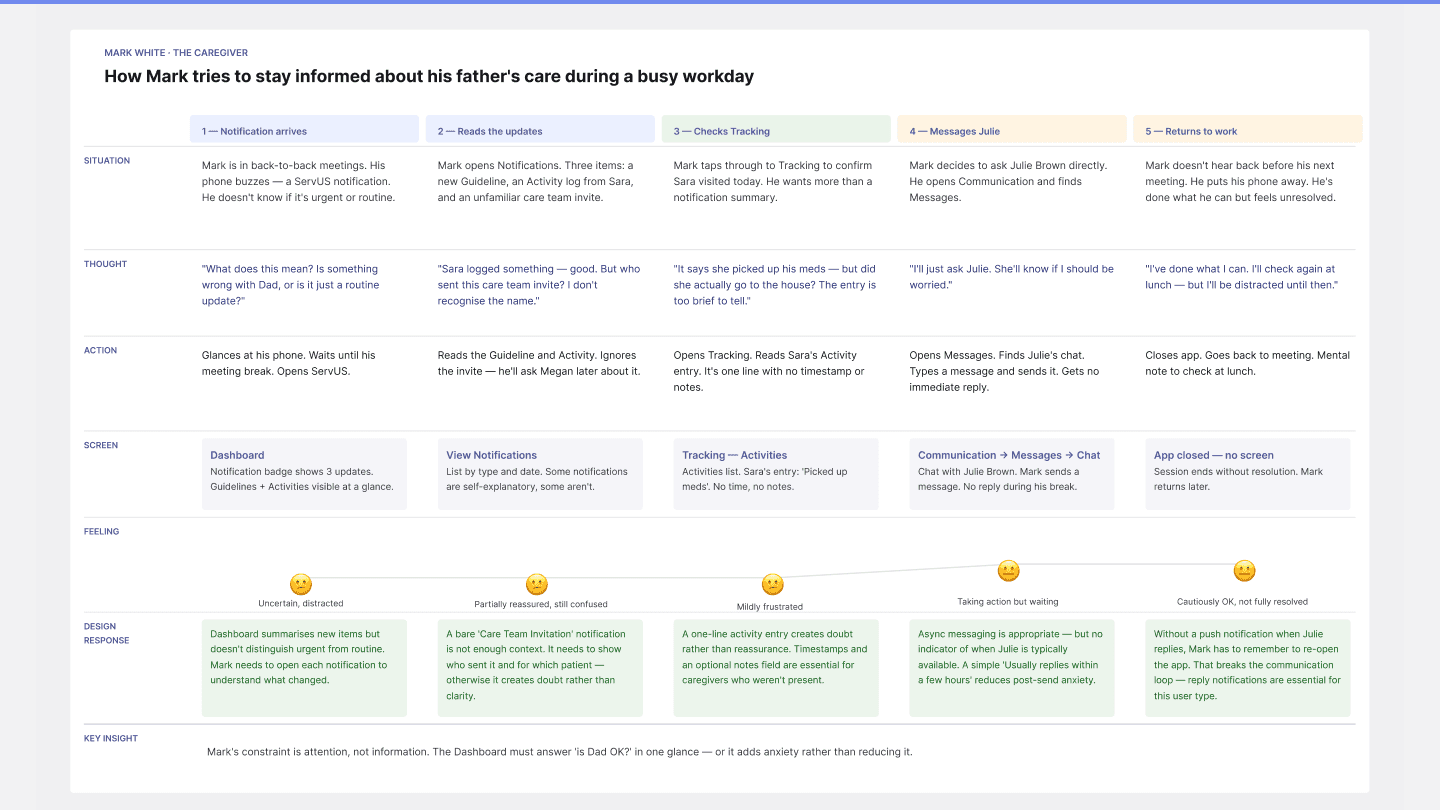Select the 'Mildly frustrated' emoji face

tap(772, 584)
